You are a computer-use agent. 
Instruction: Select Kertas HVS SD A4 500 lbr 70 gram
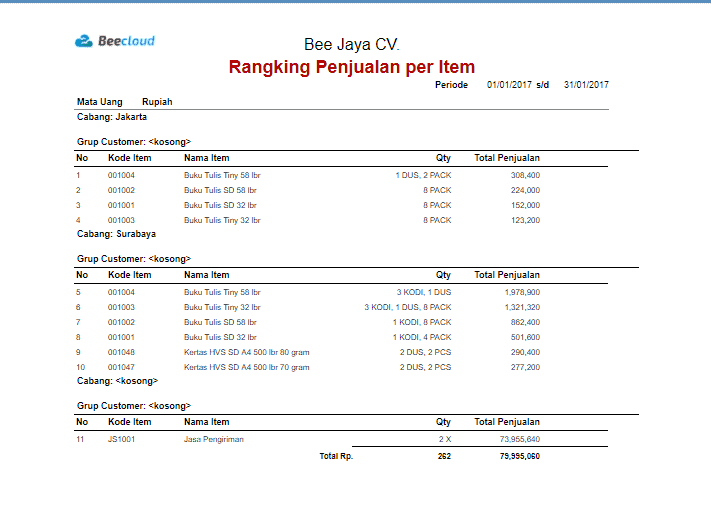click(x=247, y=367)
